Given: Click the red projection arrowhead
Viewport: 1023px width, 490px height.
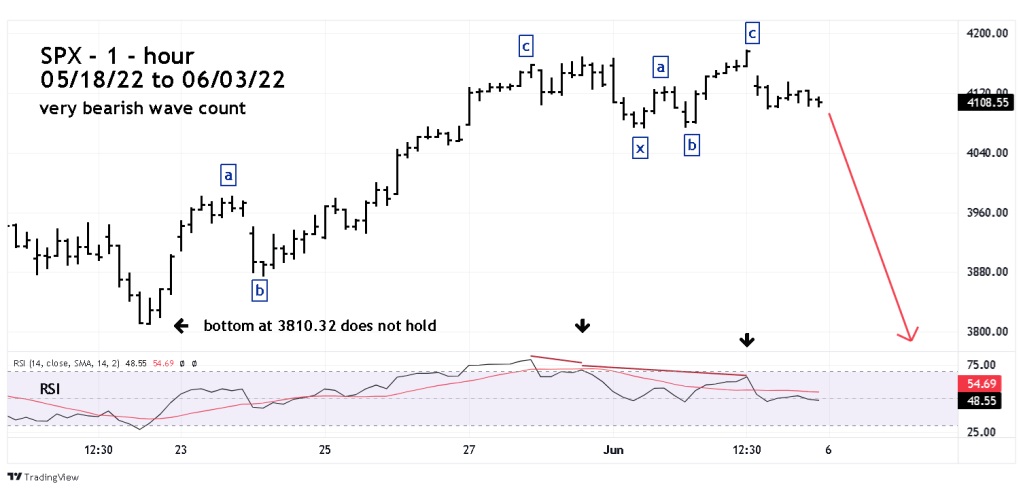Looking at the screenshot, I should 909,335.
